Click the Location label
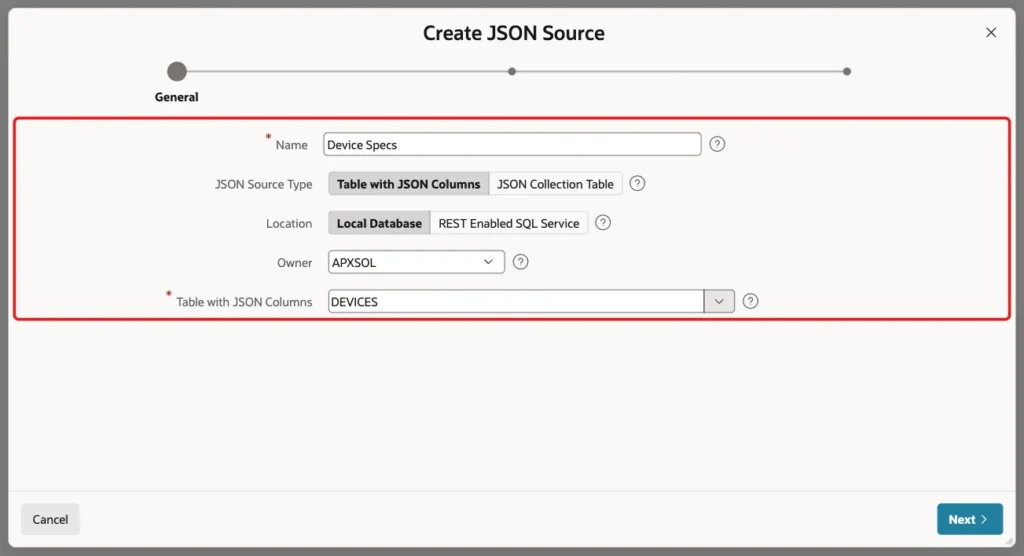The height and width of the screenshot is (556, 1024). pyautogui.click(x=289, y=223)
